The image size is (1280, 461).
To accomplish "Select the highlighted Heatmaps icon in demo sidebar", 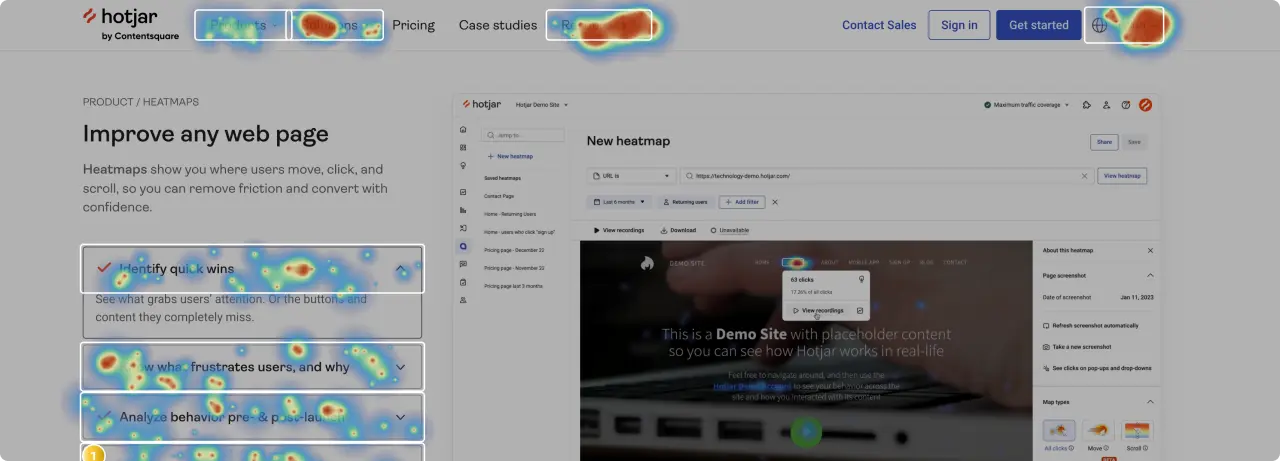I will 462,246.
